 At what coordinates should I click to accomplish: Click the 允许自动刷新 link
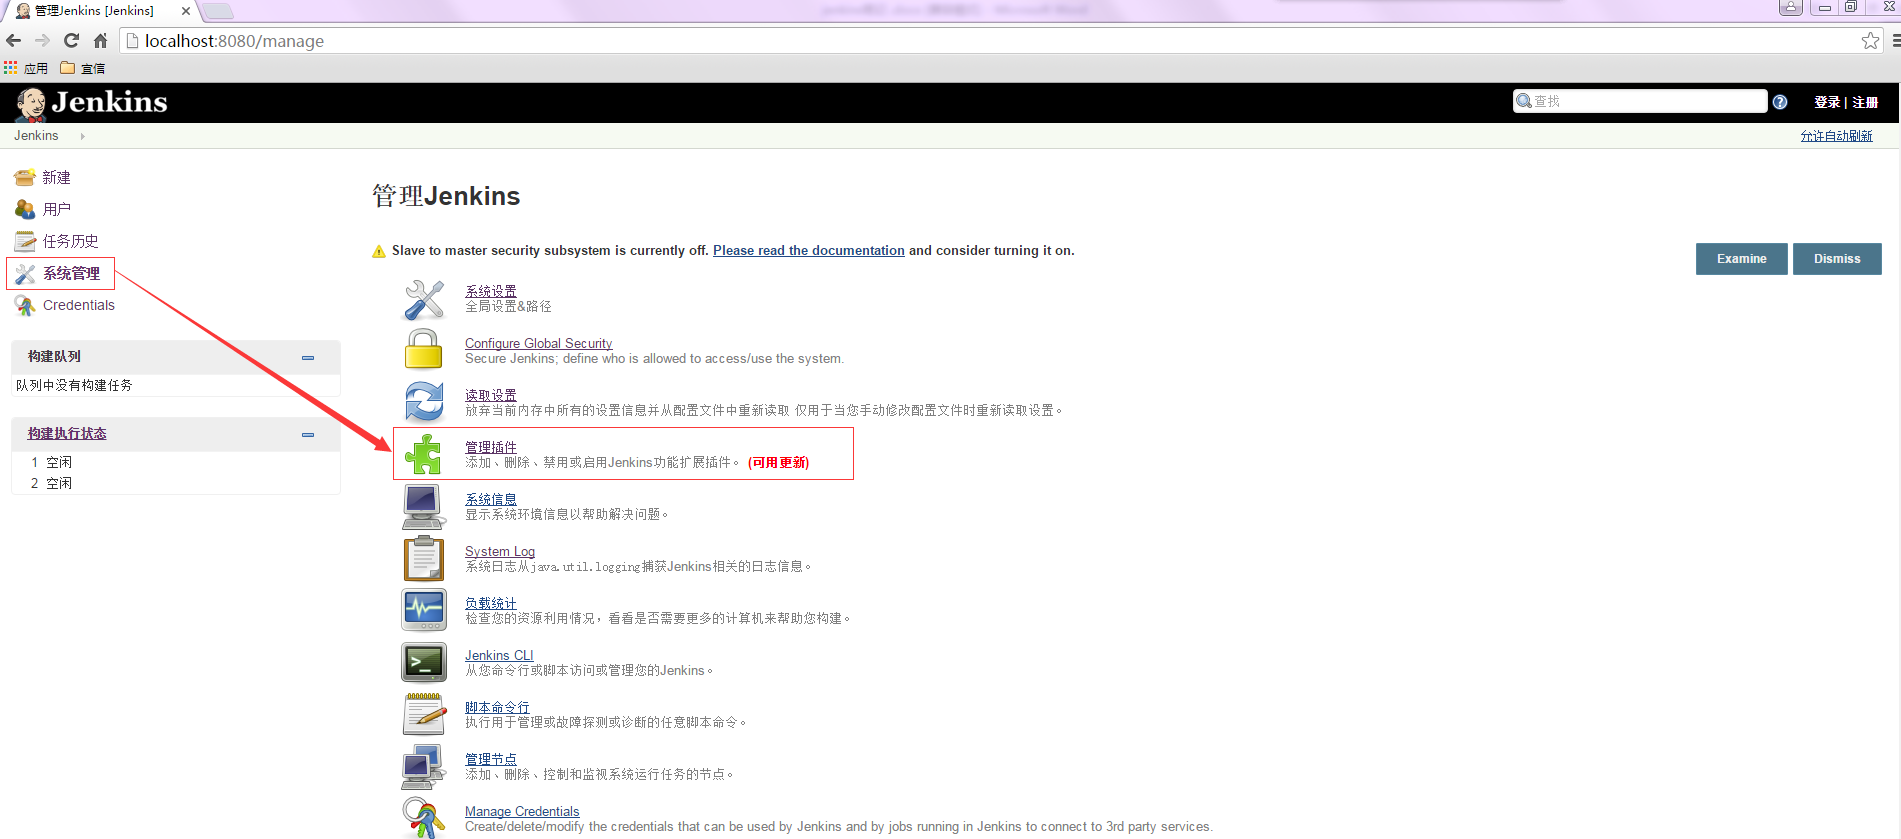click(x=1836, y=136)
